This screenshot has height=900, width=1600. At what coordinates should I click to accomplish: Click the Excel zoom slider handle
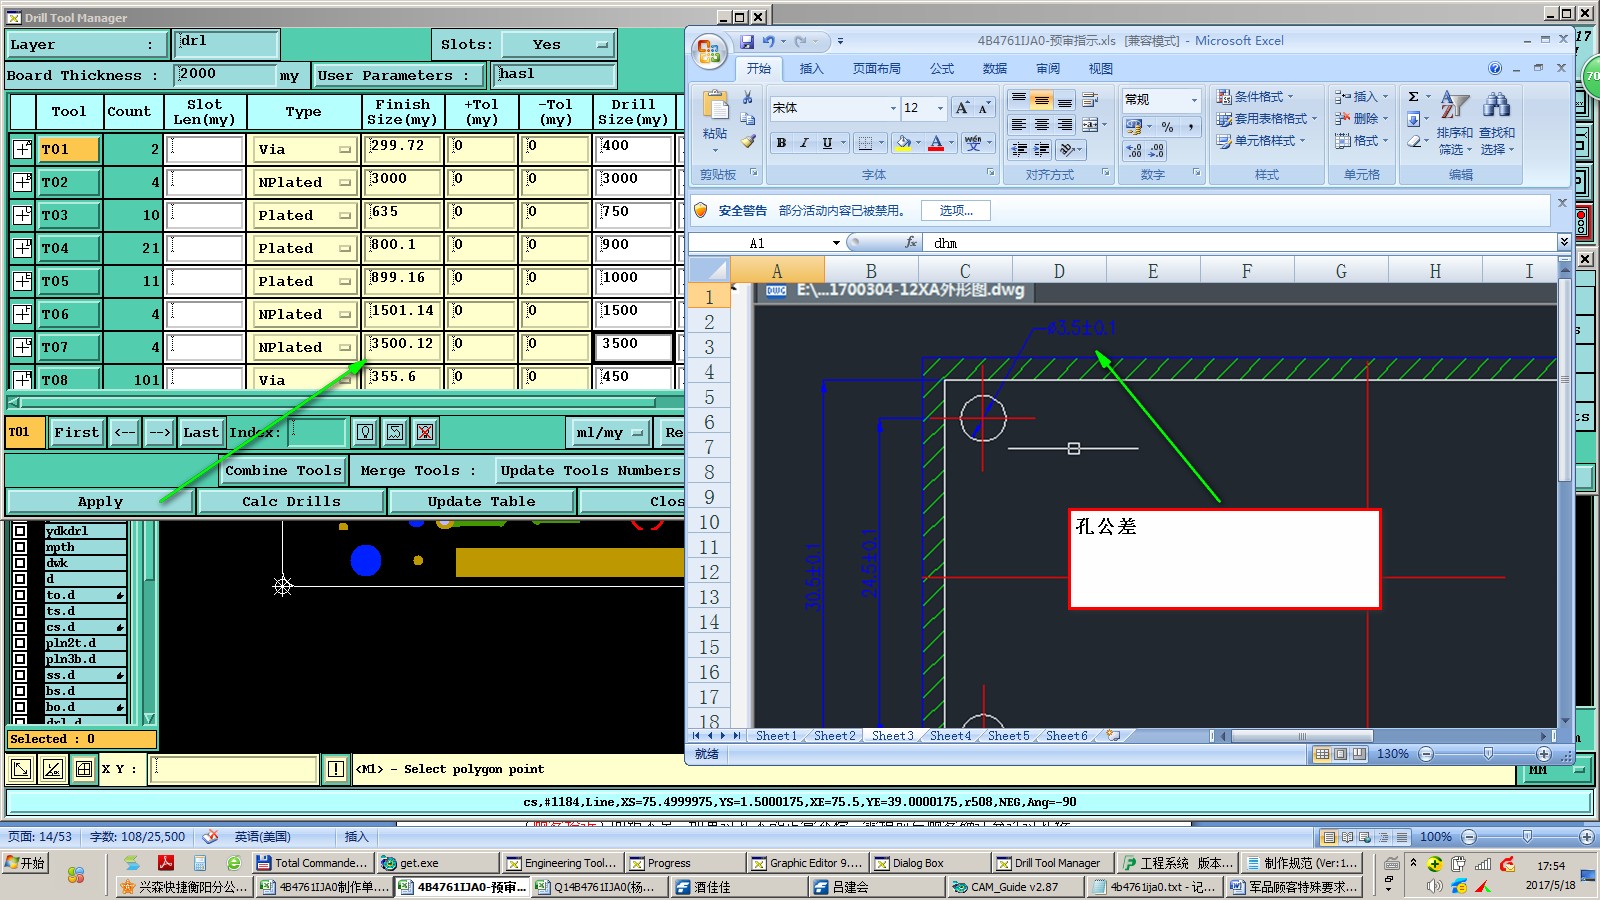pyautogui.click(x=1488, y=754)
